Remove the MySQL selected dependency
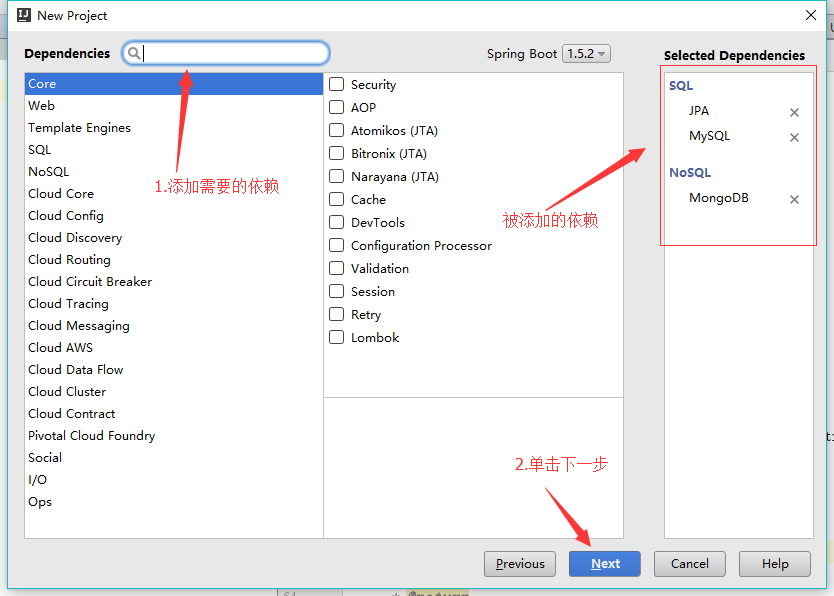 (x=794, y=137)
